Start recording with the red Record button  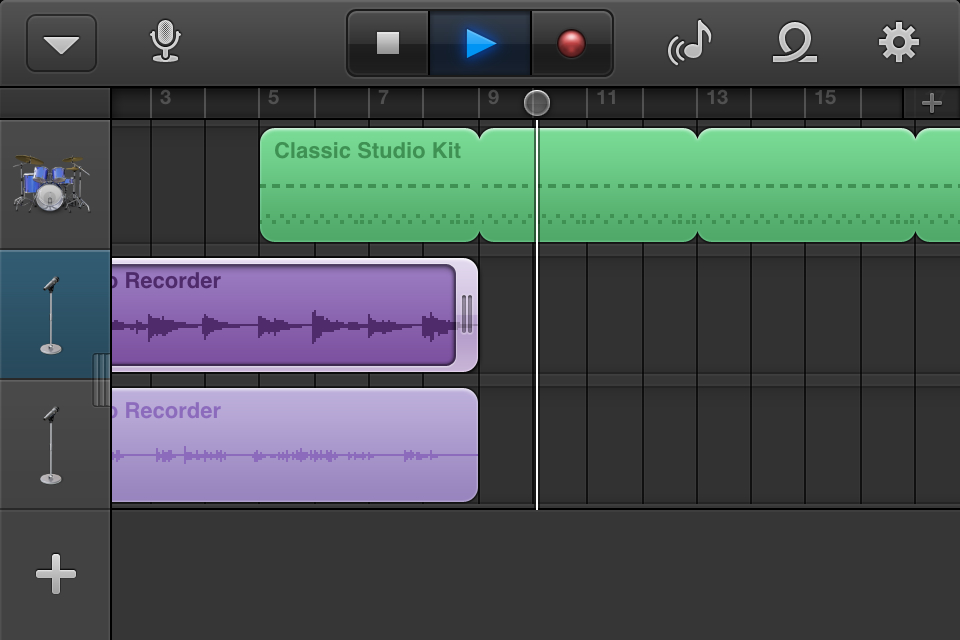(x=571, y=43)
